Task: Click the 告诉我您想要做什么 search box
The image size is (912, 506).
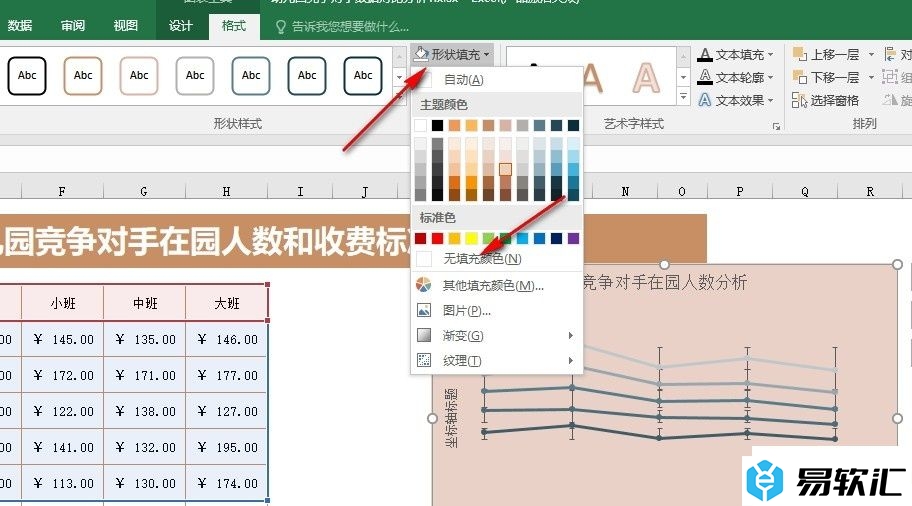Action: (350, 27)
